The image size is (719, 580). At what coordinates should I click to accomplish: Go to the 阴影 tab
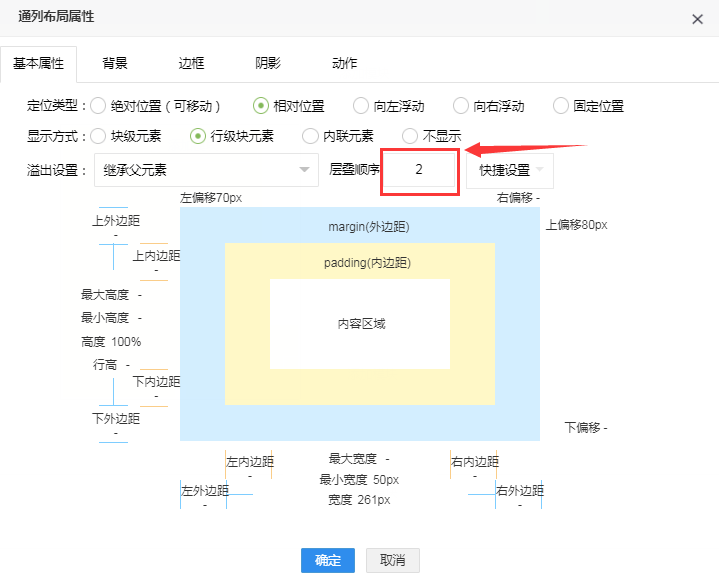pyautogui.click(x=268, y=63)
